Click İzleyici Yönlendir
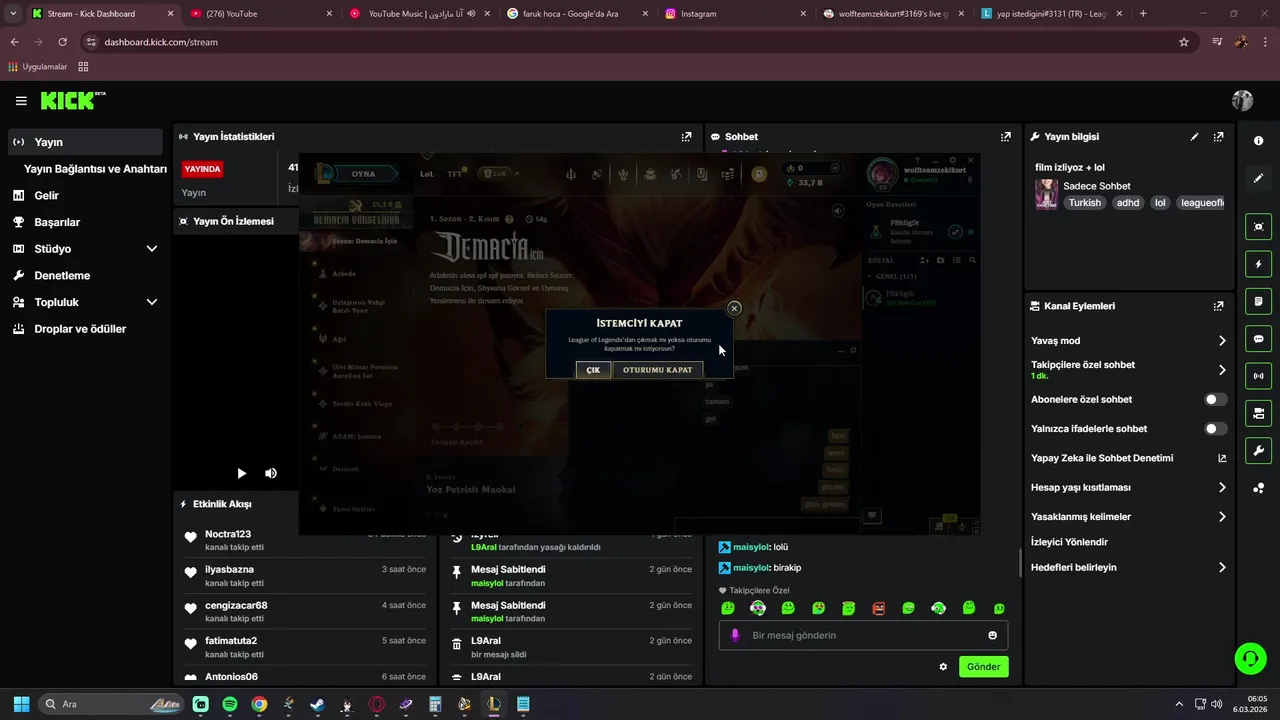 pyautogui.click(x=1069, y=542)
